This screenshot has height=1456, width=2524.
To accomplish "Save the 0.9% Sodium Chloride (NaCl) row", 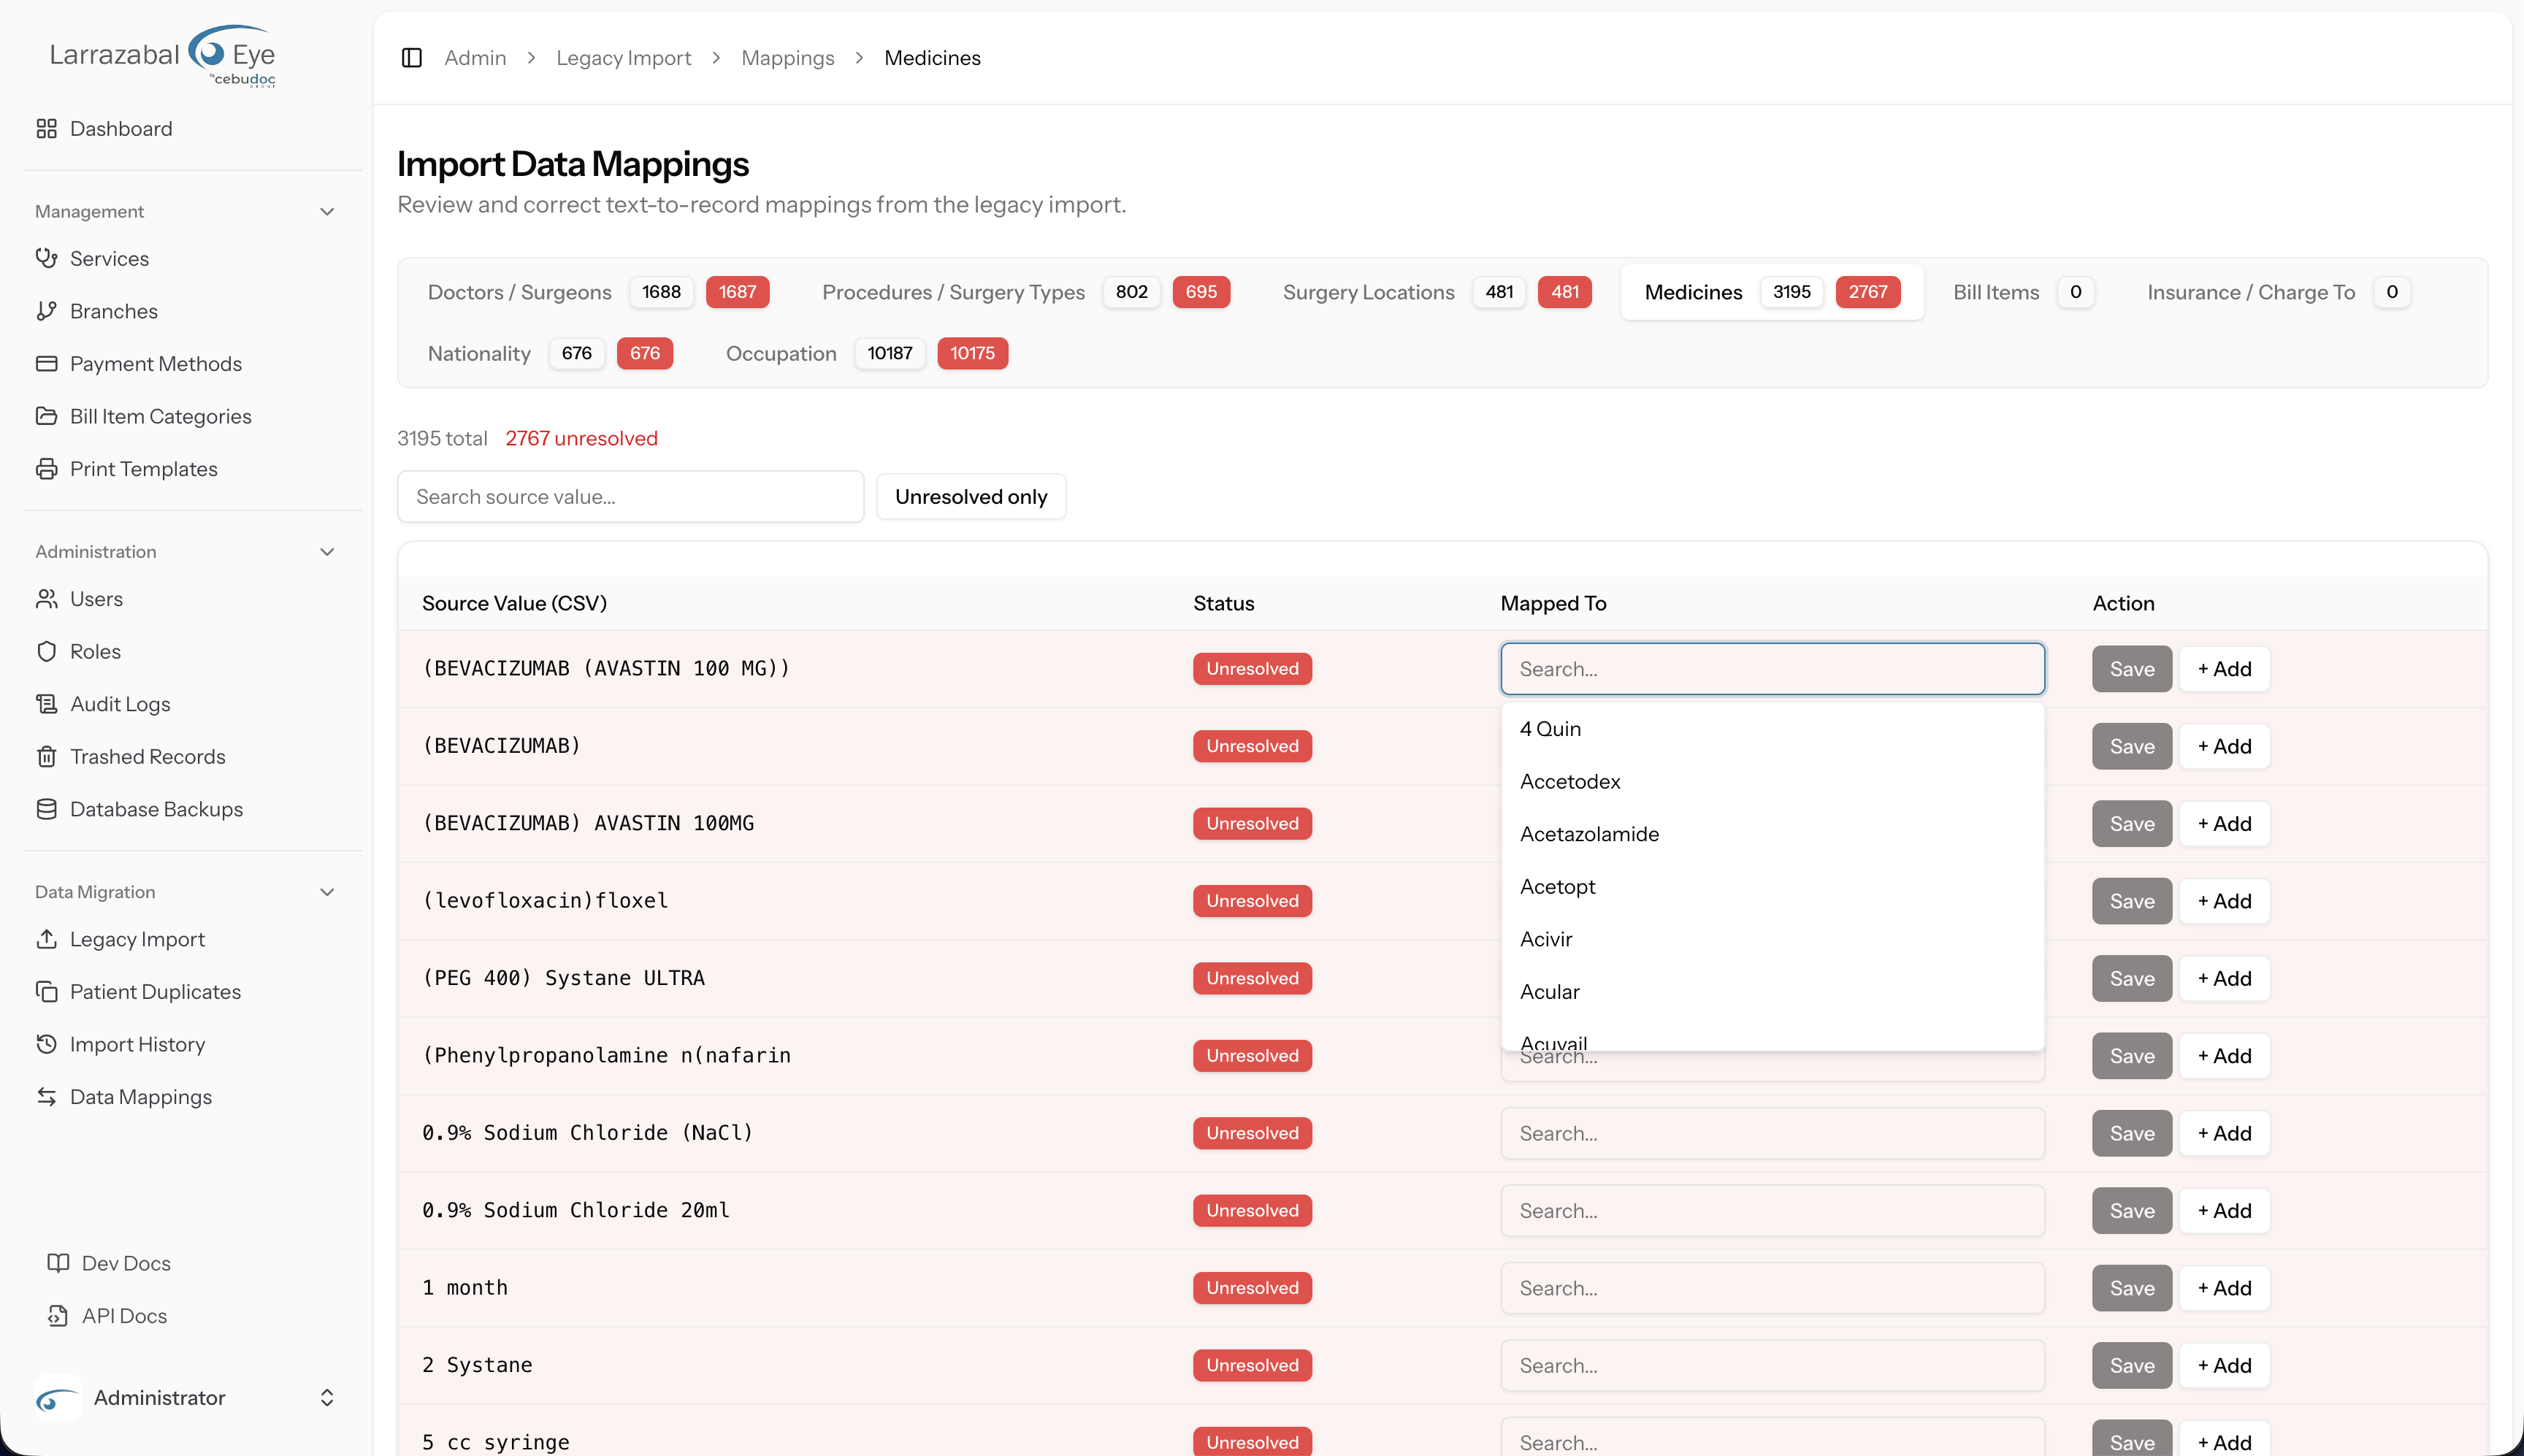I will pos(2131,1133).
